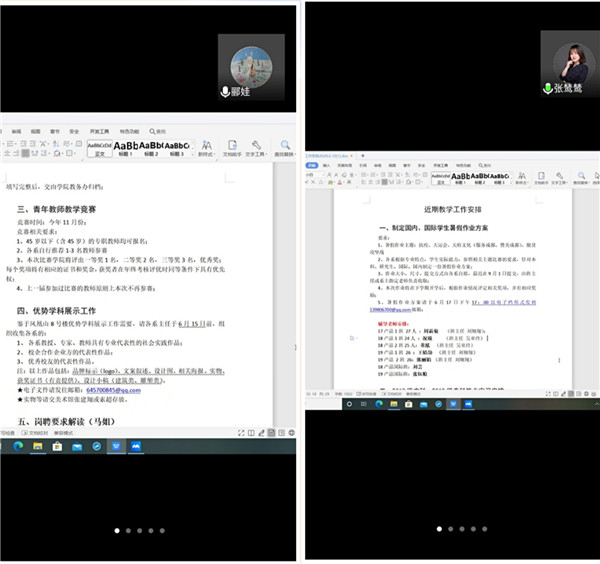This screenshot has height=564, width=600.
Task: Click 查找替换 magnifier in left ribbon
Action: click(285, 148)
